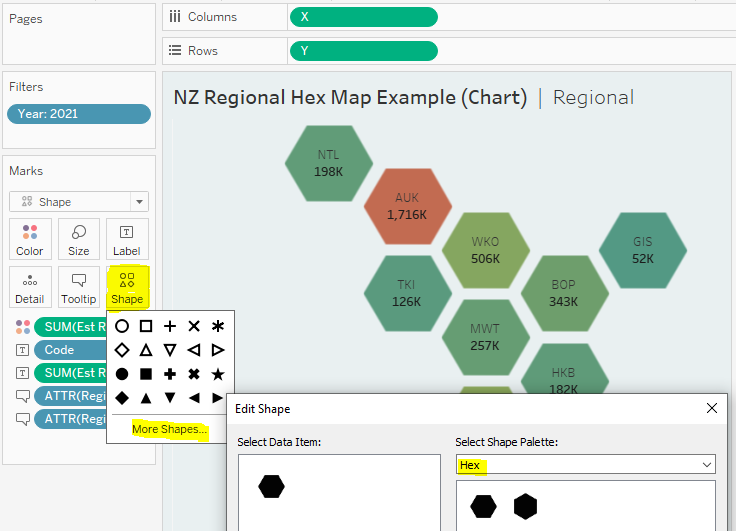Select the orange AUK hexagon
The width and height of the screenshot is (736, 531).
(x=407, y=207)
